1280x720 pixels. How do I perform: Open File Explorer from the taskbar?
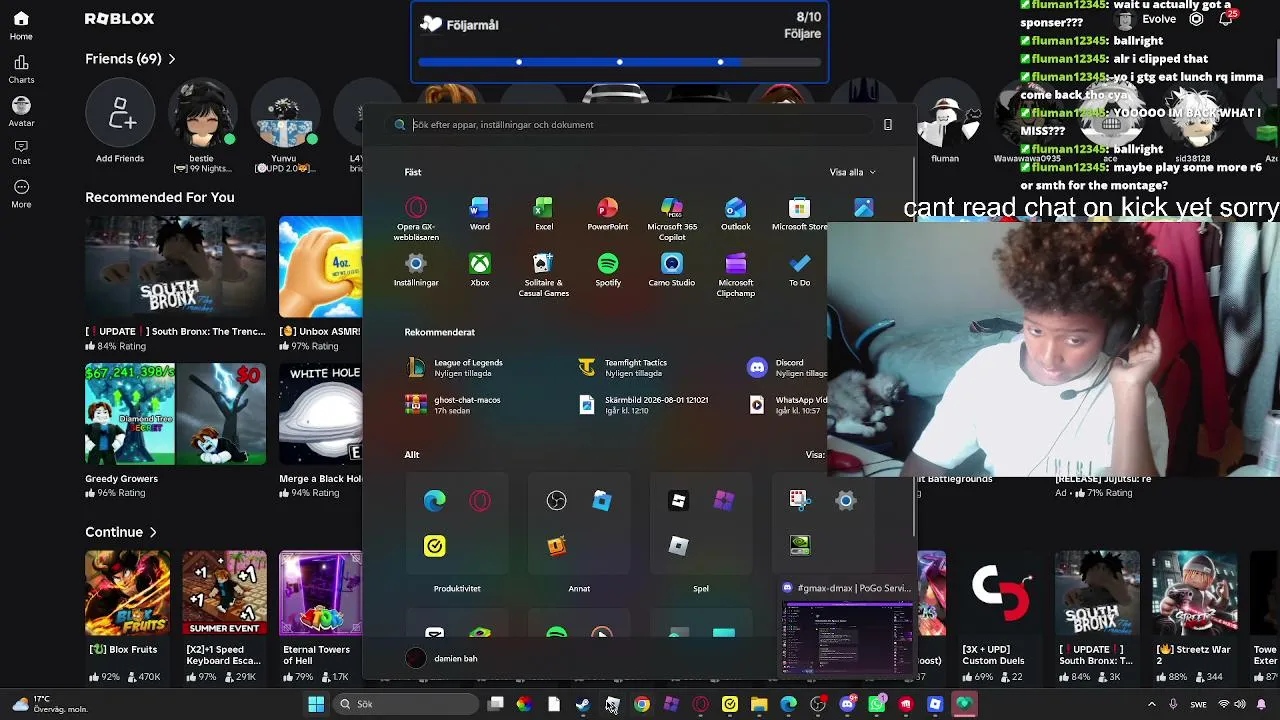coord(759,704)
